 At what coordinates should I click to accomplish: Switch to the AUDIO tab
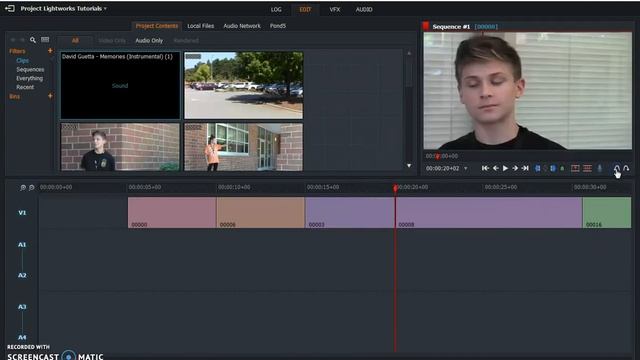[x=364, y=9]
